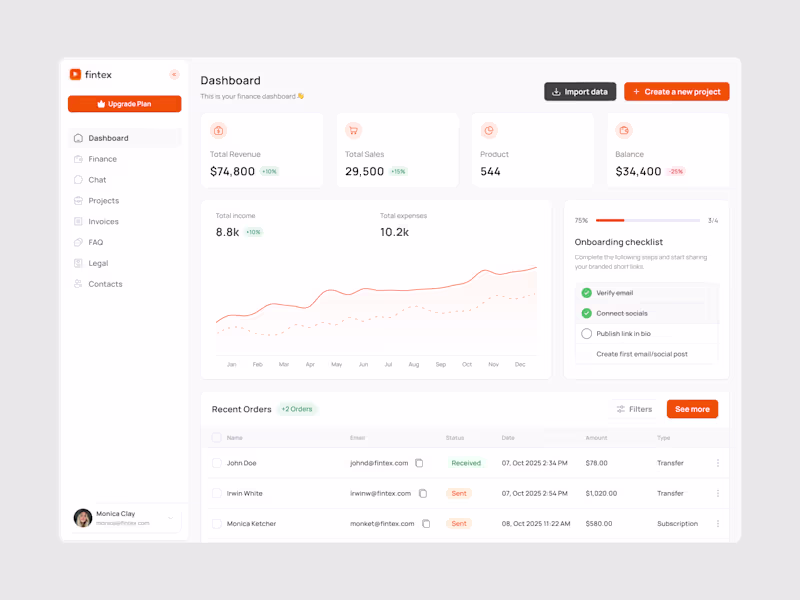Open the Invoices icon in the sidebar
800x600 pixels.
pyautogui.click(x=78, y=221)
